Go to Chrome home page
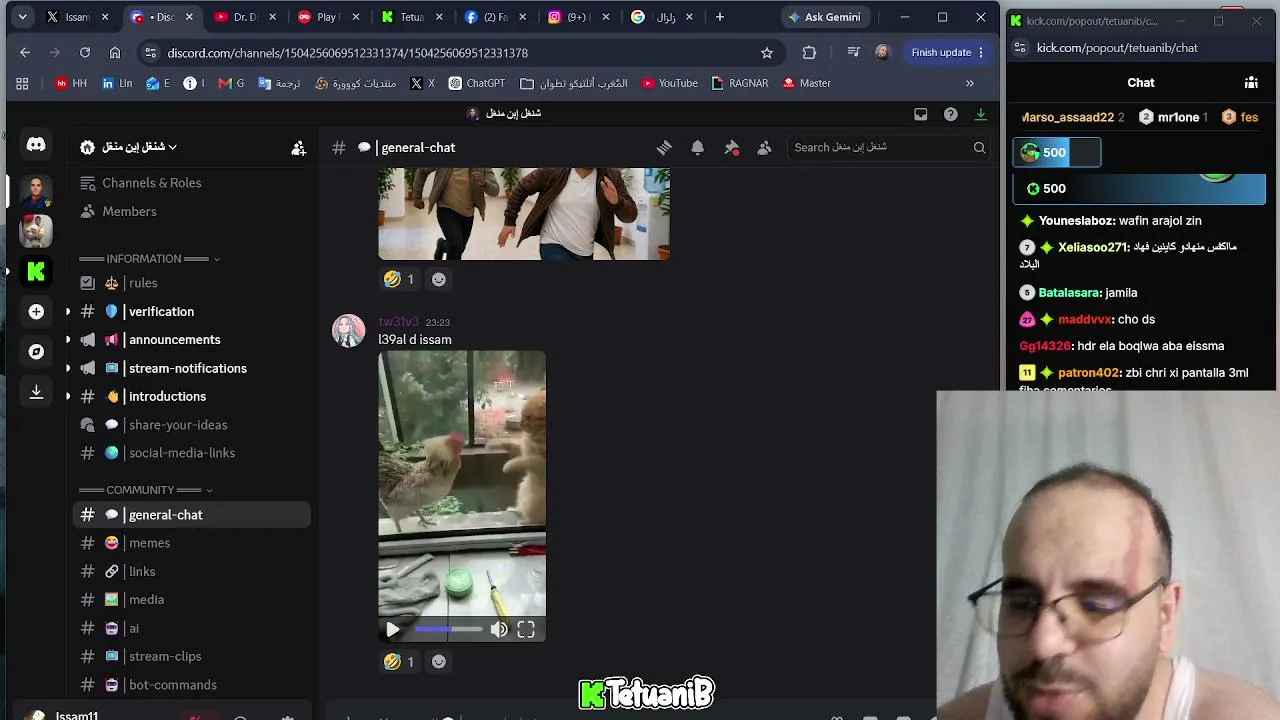 pos(115,53)
